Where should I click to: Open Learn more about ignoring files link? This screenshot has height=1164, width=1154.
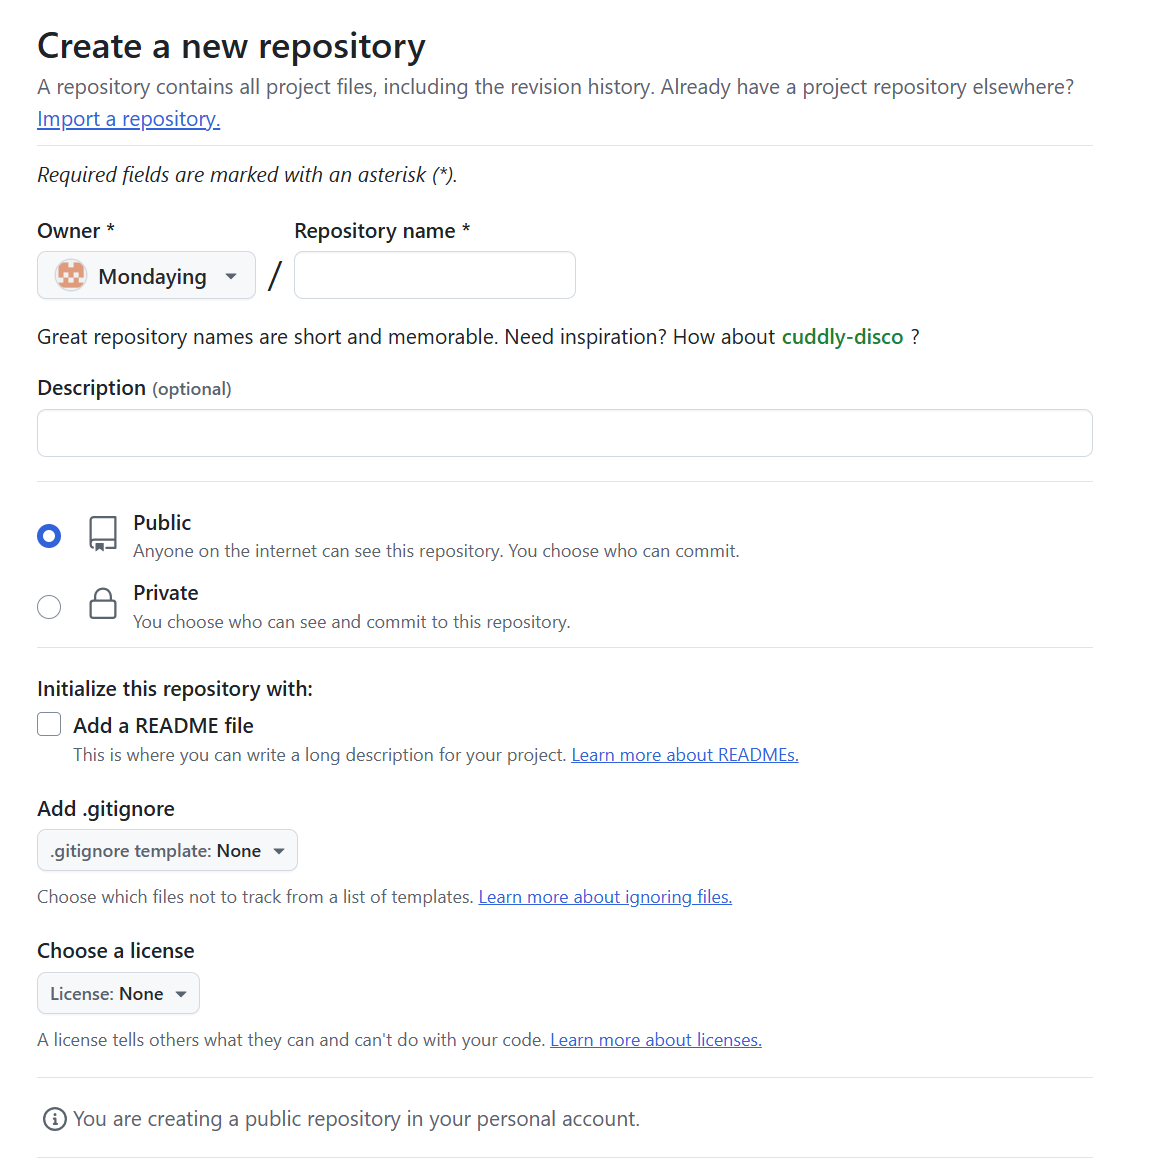[x=605, y=897]
